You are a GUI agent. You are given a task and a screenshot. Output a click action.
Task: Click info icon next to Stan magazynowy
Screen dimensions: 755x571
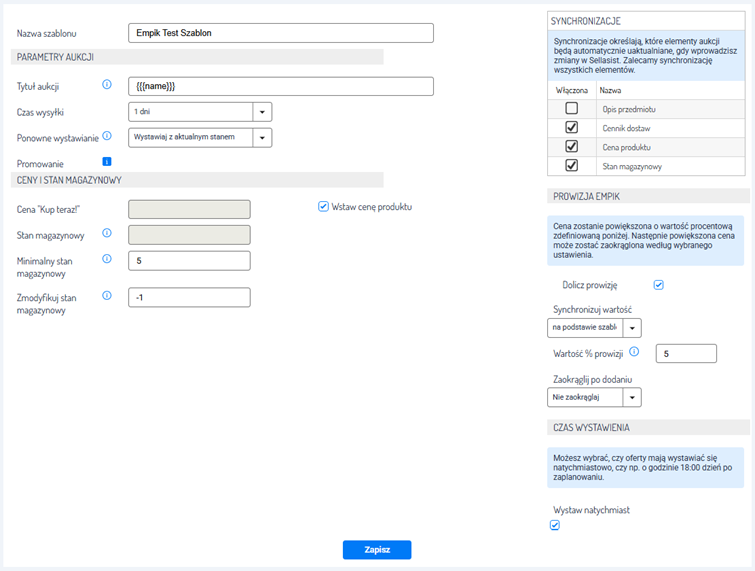[107, 234]
